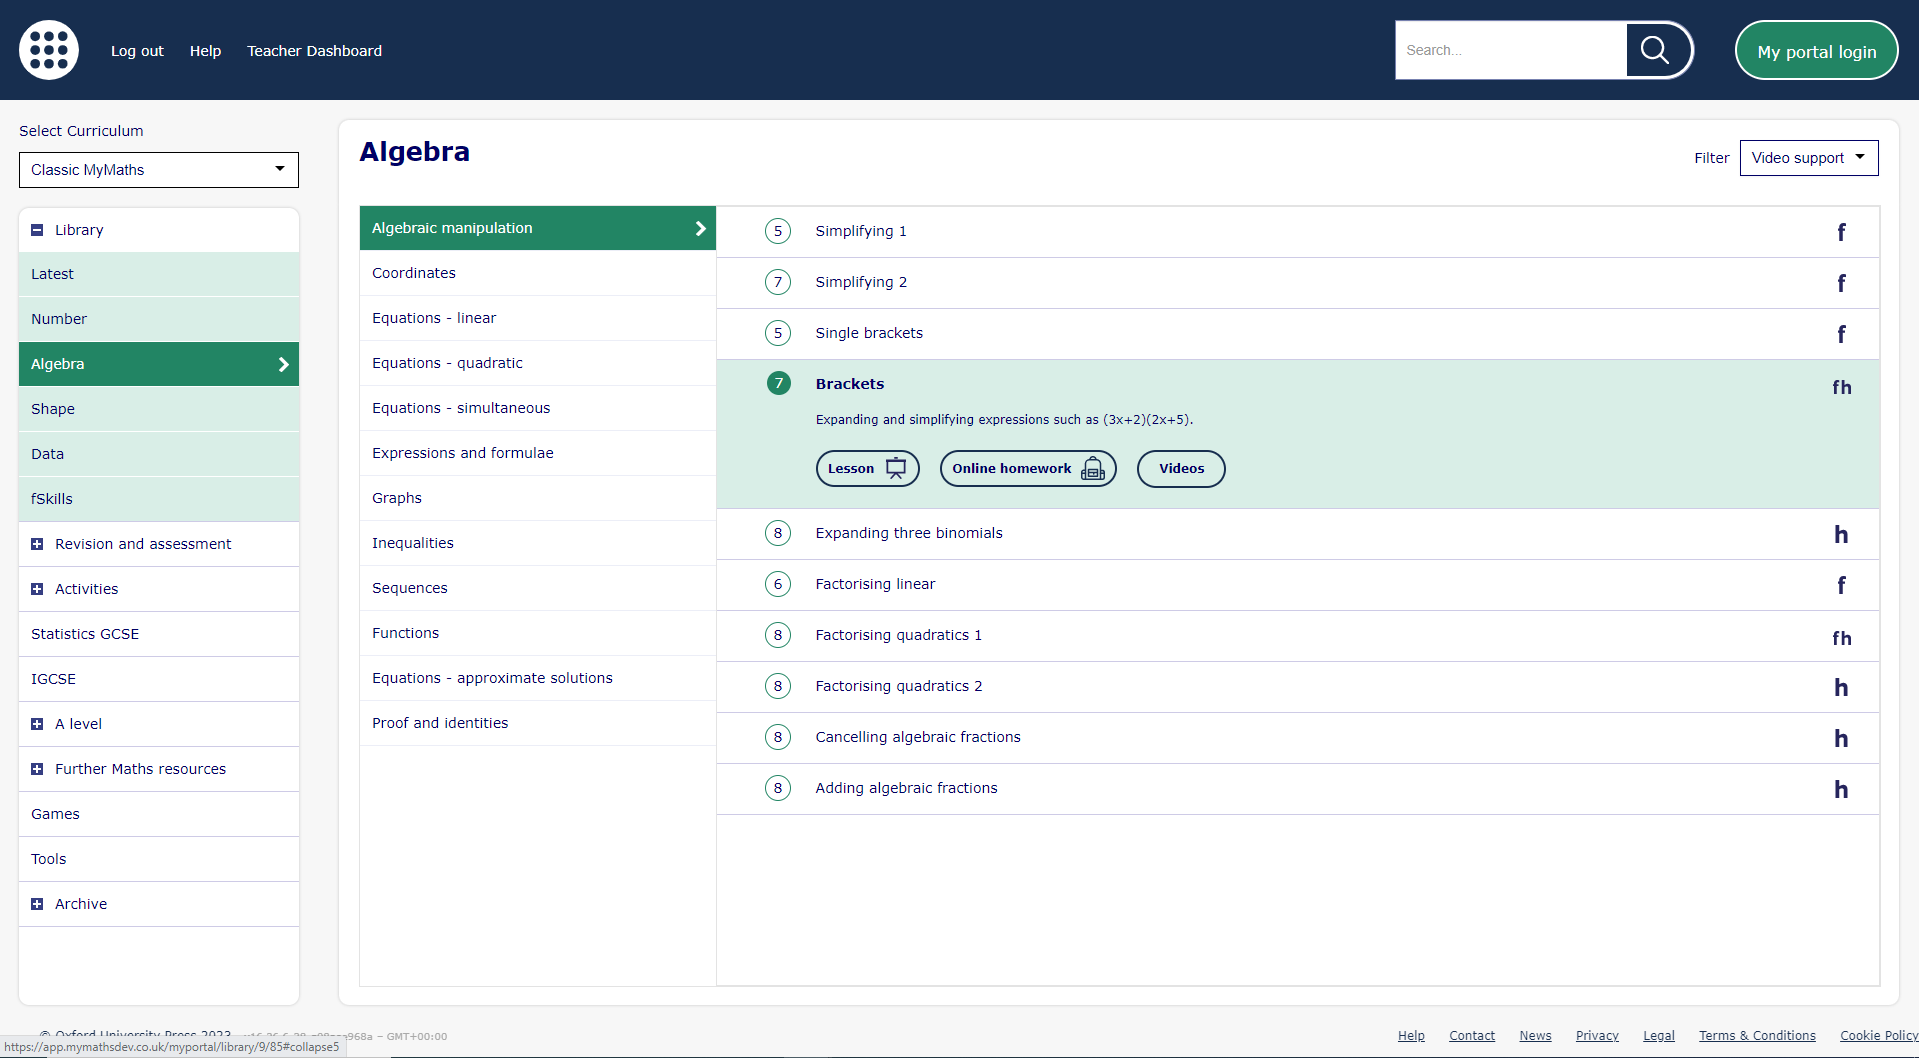Open Expressions and formulae topic
Image resolution: width=1919 pixels, height=1058 pixels.
click(x=538, y=453)
